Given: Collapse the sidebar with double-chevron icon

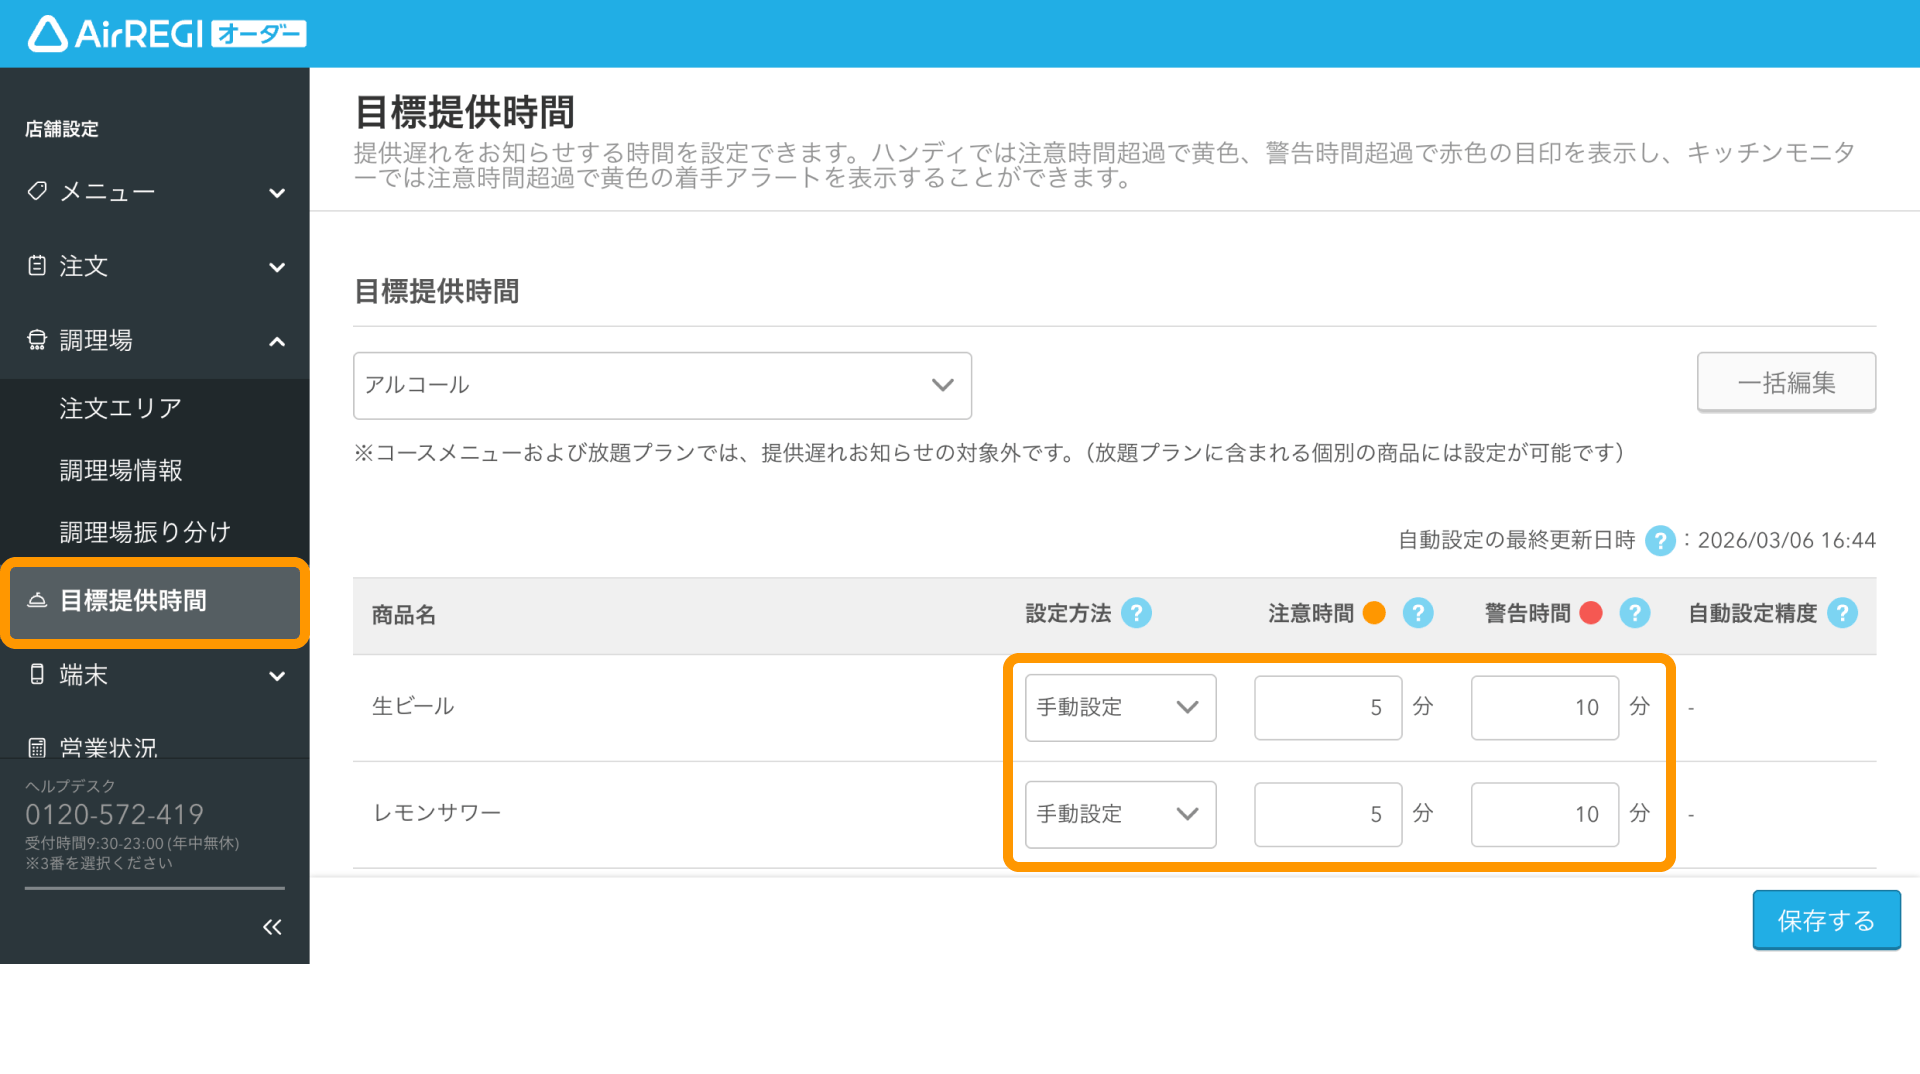Looking at the screenshot, I should pyautogui.click(x=272, y=927).
